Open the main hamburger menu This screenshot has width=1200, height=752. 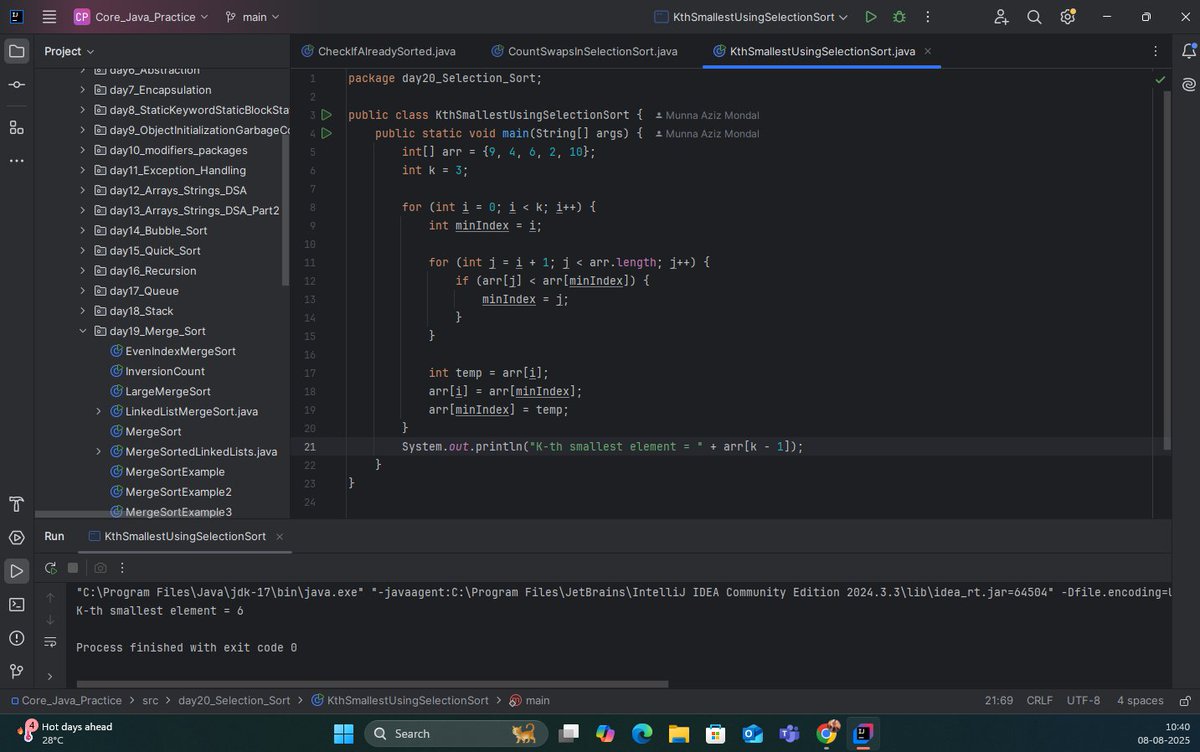49,17
